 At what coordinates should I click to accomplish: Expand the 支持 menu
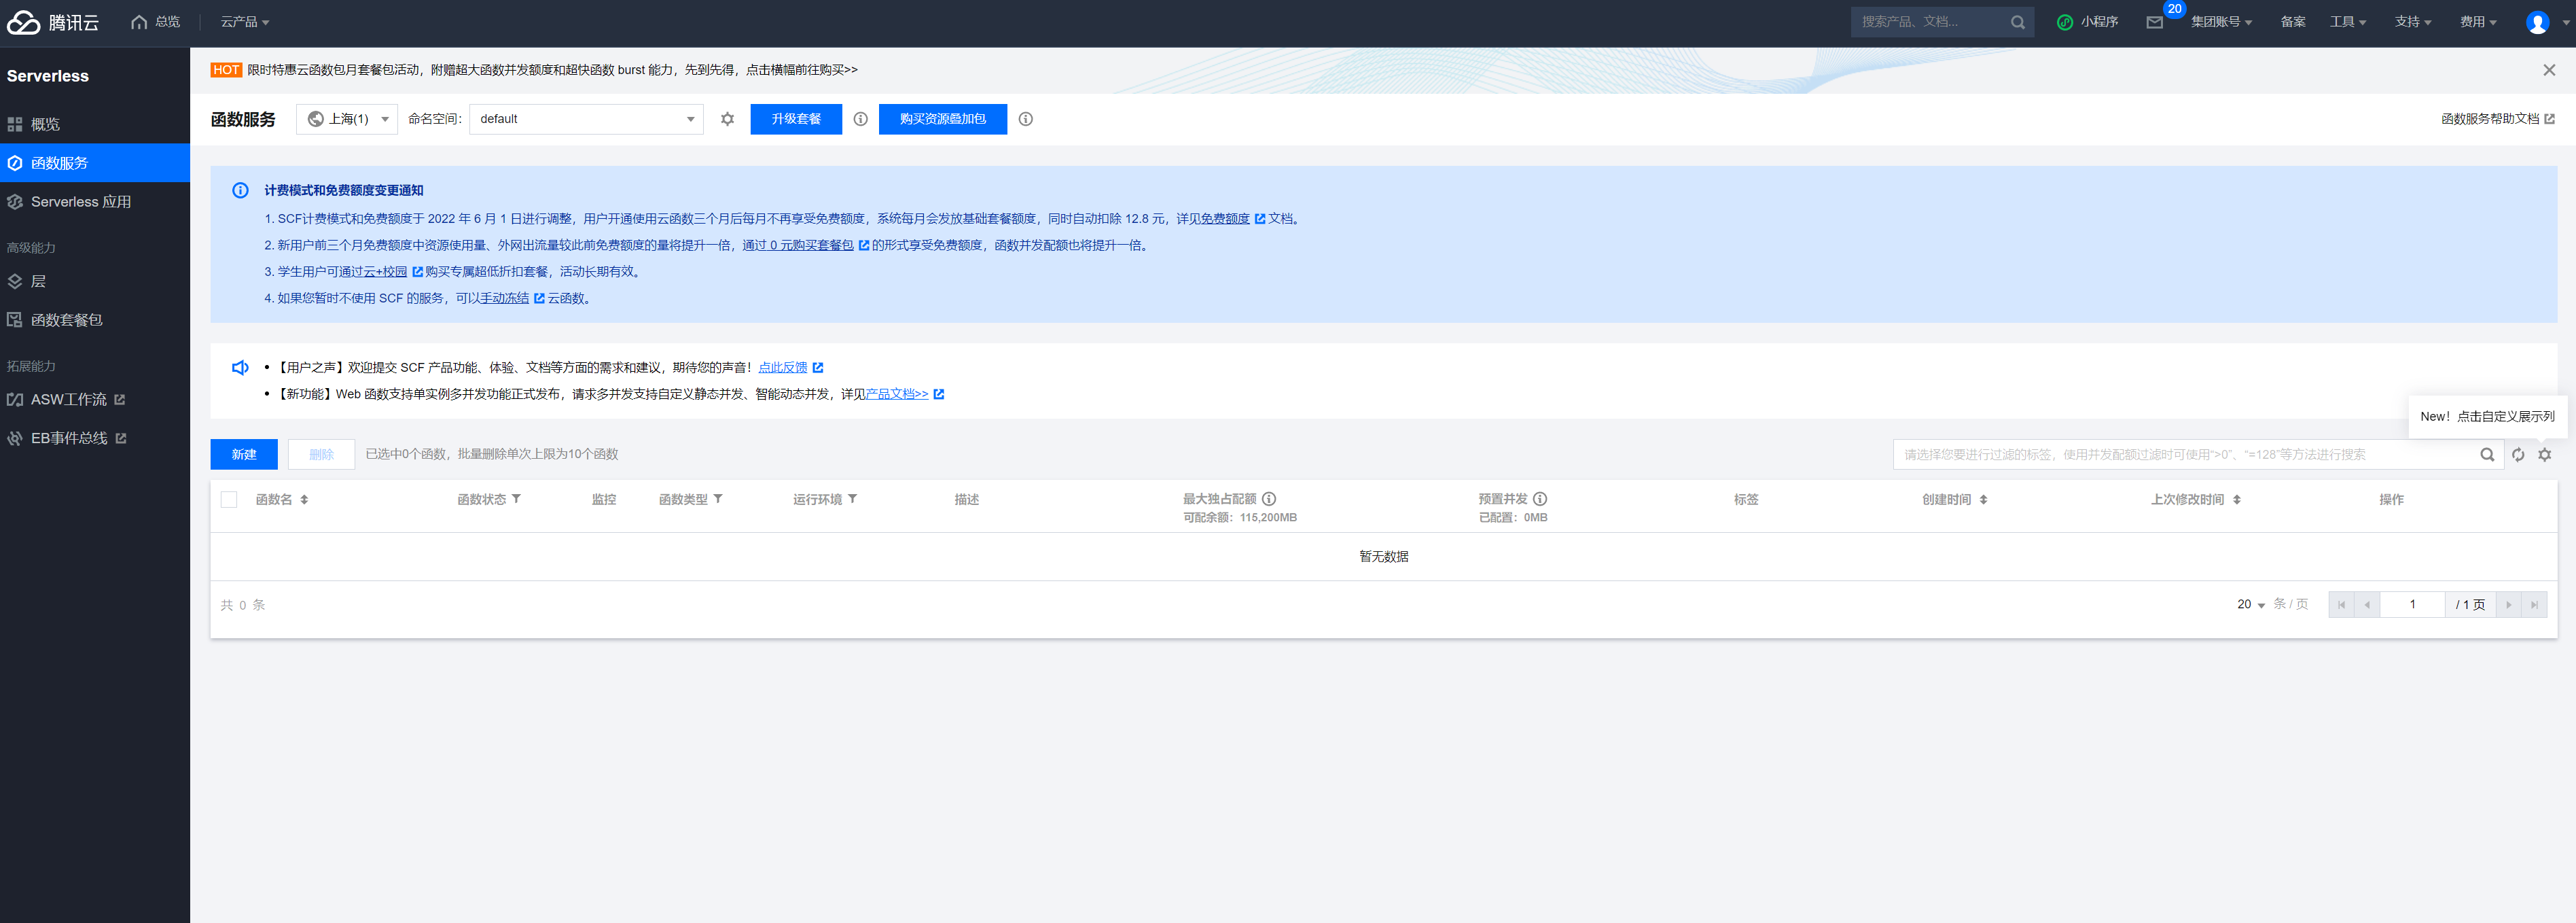click(2413, 22)
